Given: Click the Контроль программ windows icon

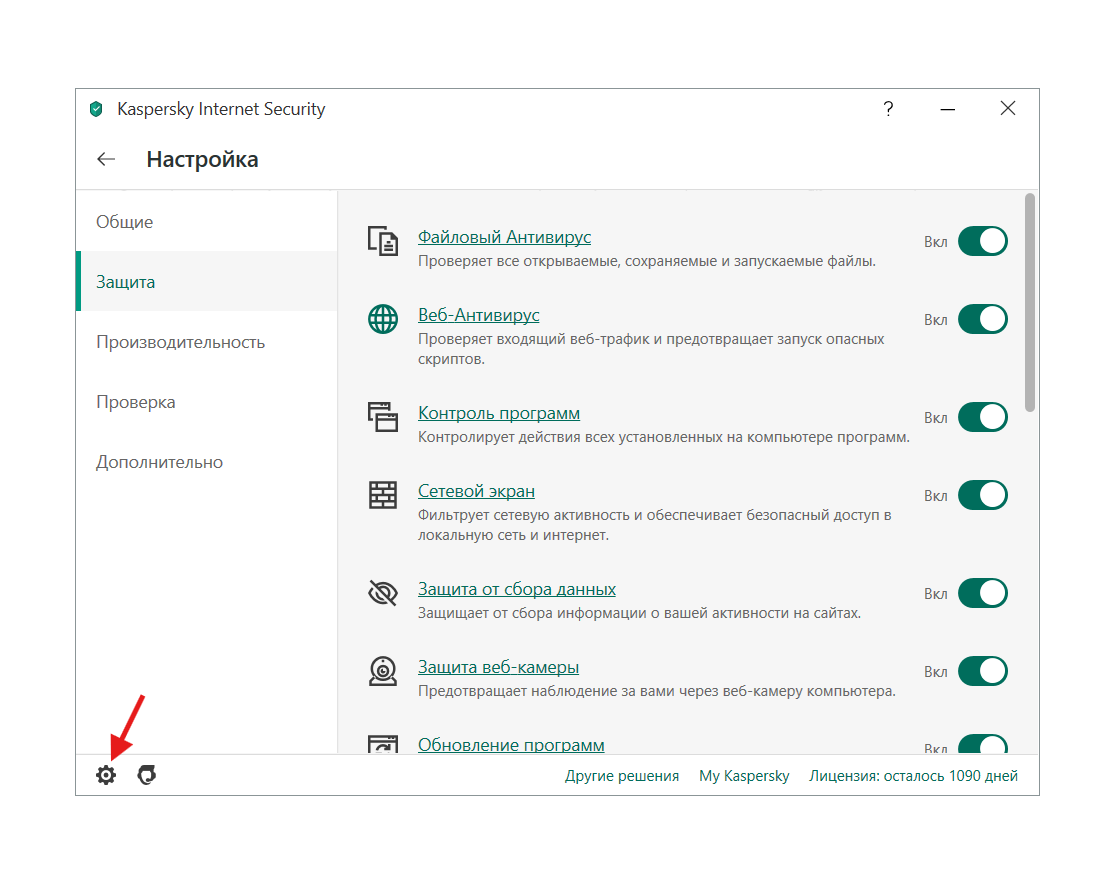Looking at the screenshot, I should pyautogui.click(x=383, y=417).
